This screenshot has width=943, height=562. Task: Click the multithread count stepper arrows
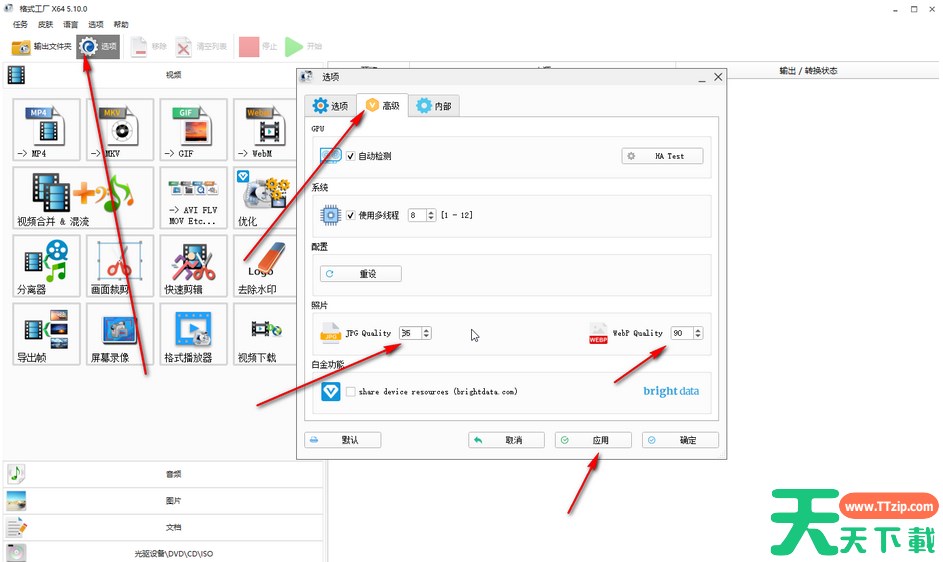tap(431, 215)
